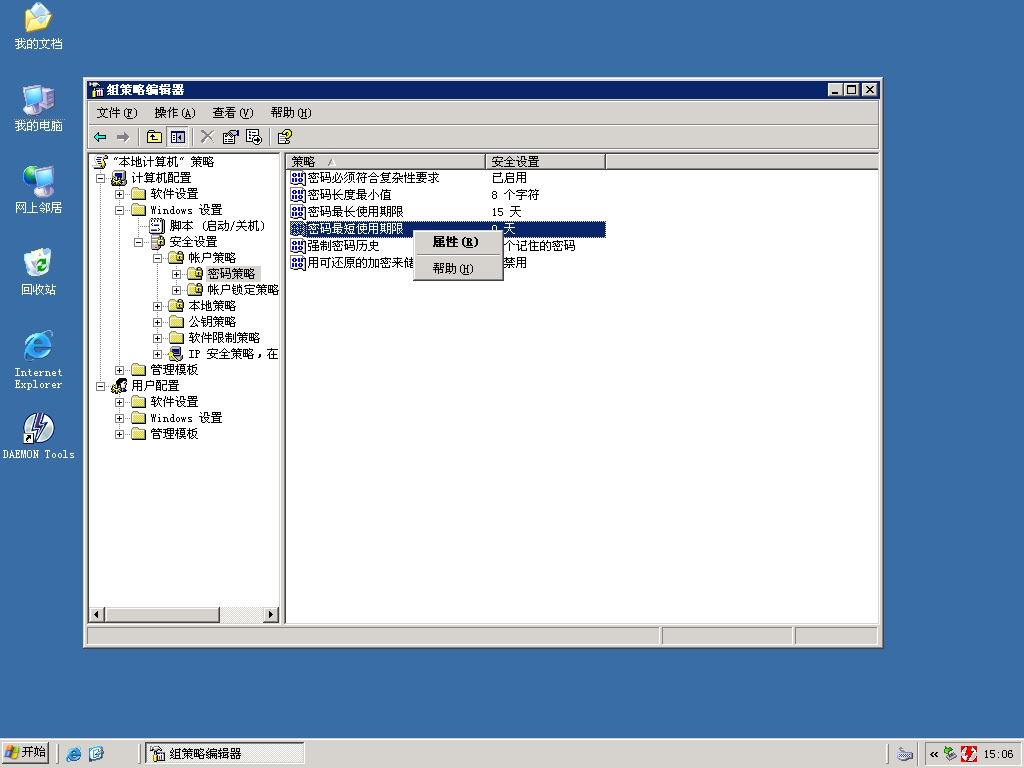Select 管理模板 under 计算机配置
Screen dimensions: 1024x768
[174, 370]
